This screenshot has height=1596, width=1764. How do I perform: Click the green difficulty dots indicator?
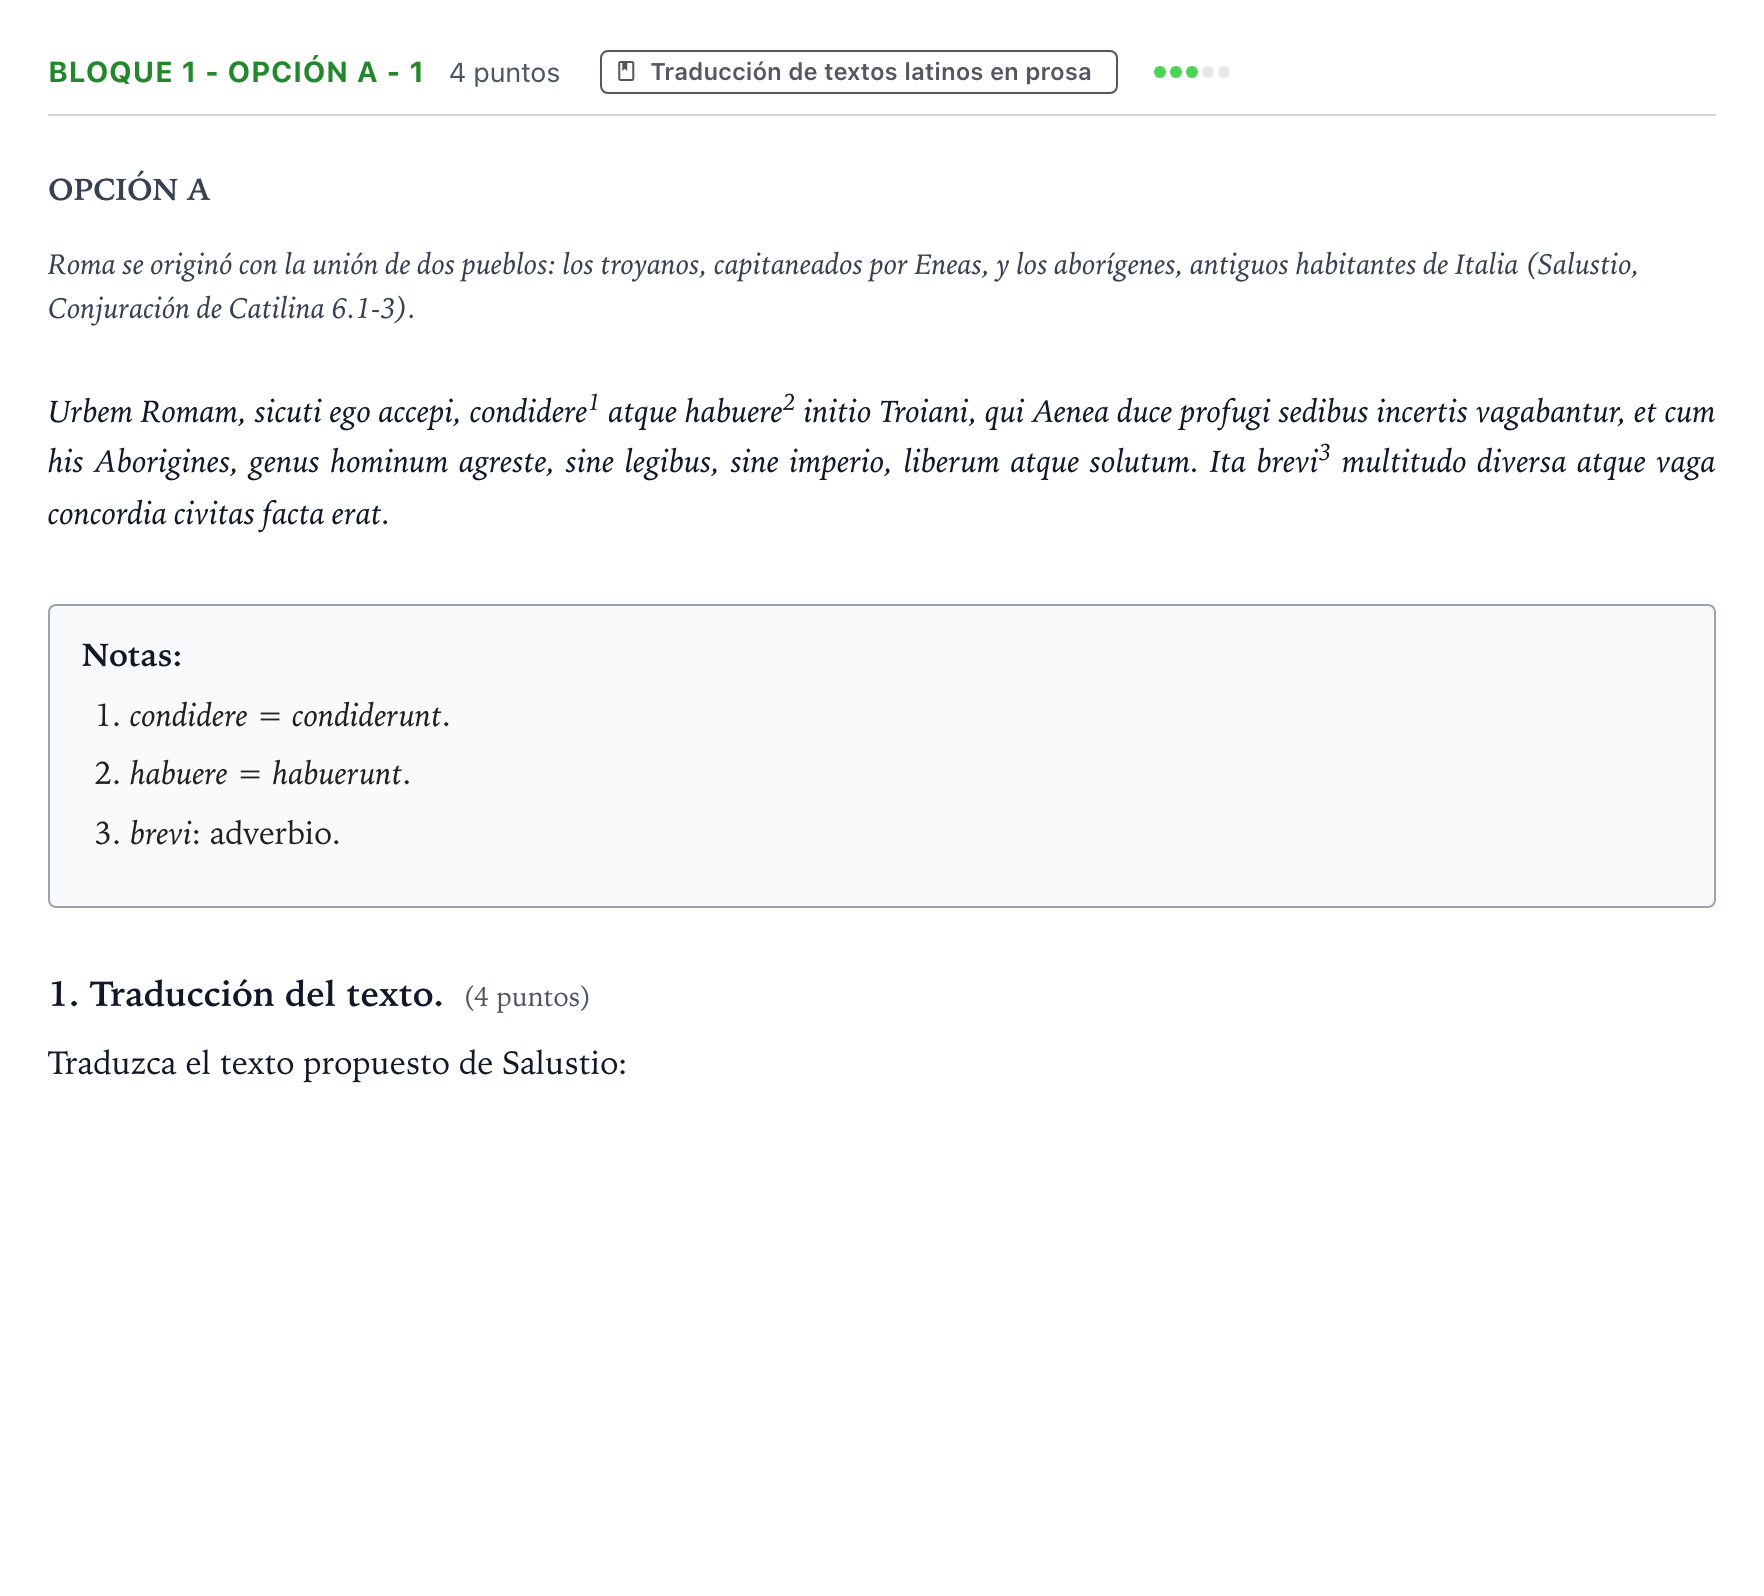tap(1191, 72)
